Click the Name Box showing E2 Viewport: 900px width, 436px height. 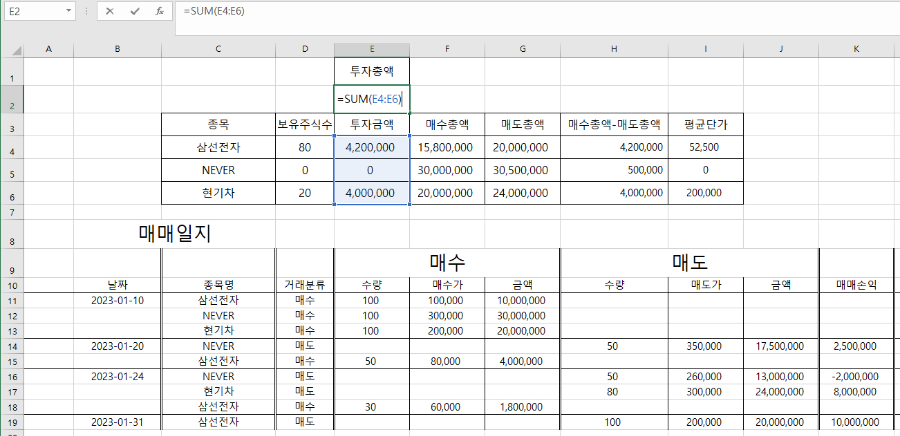[33, 11]
